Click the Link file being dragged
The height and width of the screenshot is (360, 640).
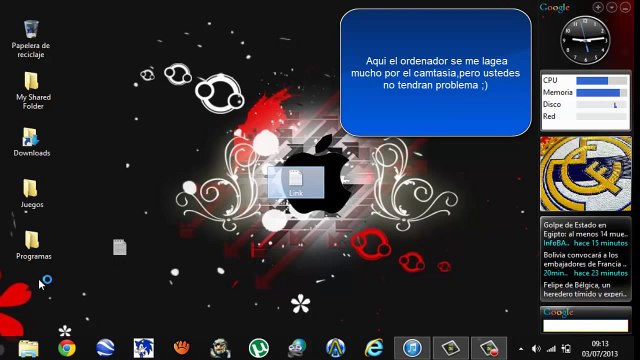[296, 182]
